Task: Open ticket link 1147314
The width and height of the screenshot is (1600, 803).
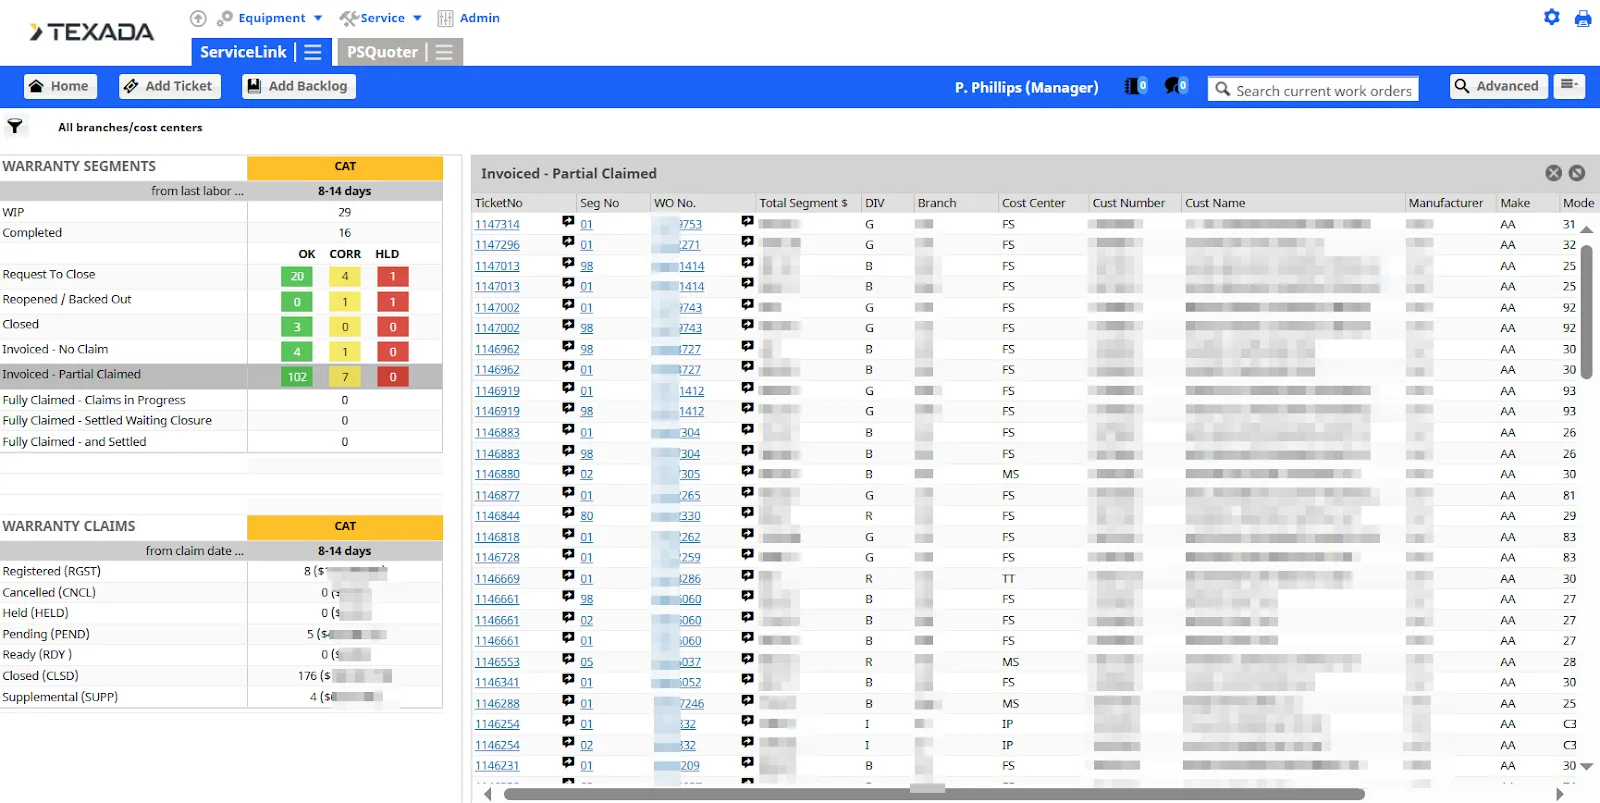Action: click(x=497, y=225)
